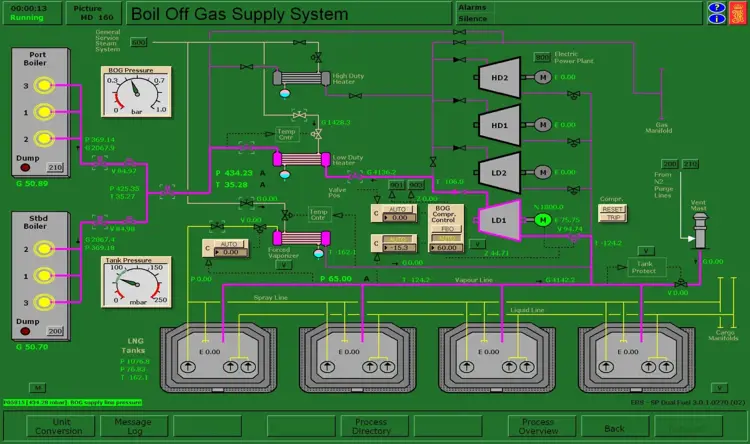This screenshot has height=444, width=750.
Task: Click the Electric Power Plant 800 link box
Action: pos(542,57)
